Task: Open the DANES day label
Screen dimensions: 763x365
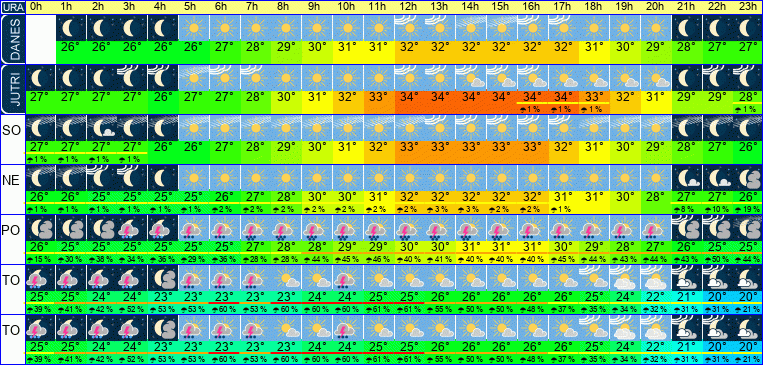Action: point(12,39)
